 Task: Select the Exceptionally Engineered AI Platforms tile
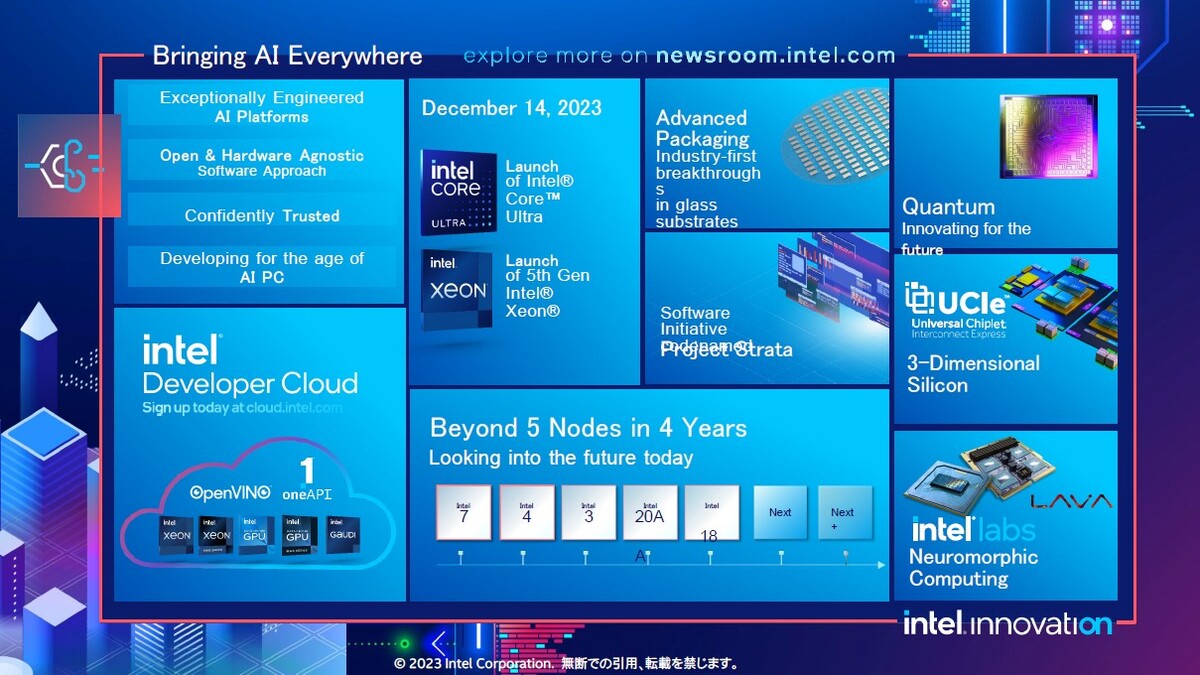tap(262, 107)
